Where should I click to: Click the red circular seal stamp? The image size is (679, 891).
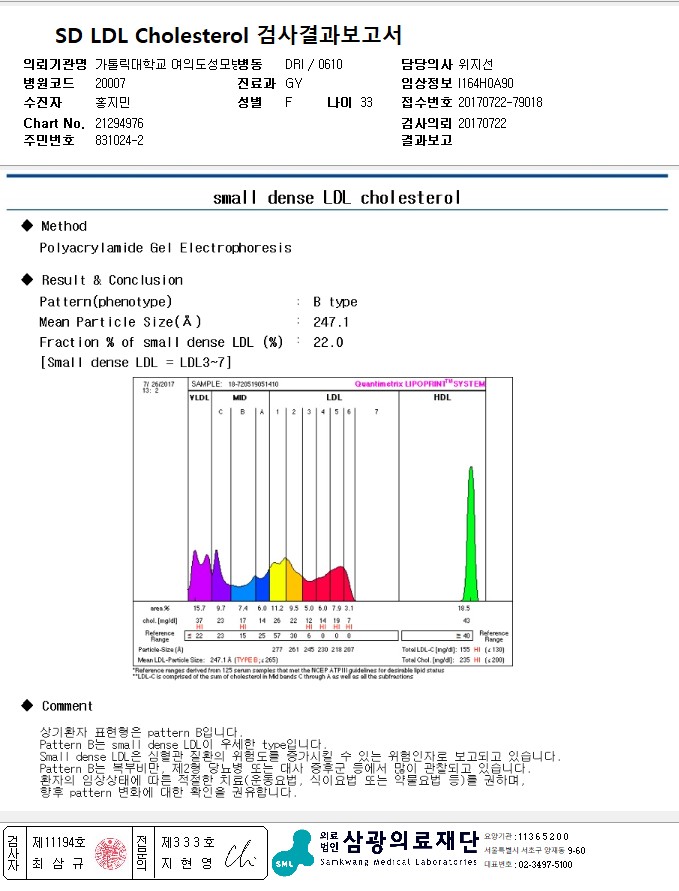(x=110, y=853)
